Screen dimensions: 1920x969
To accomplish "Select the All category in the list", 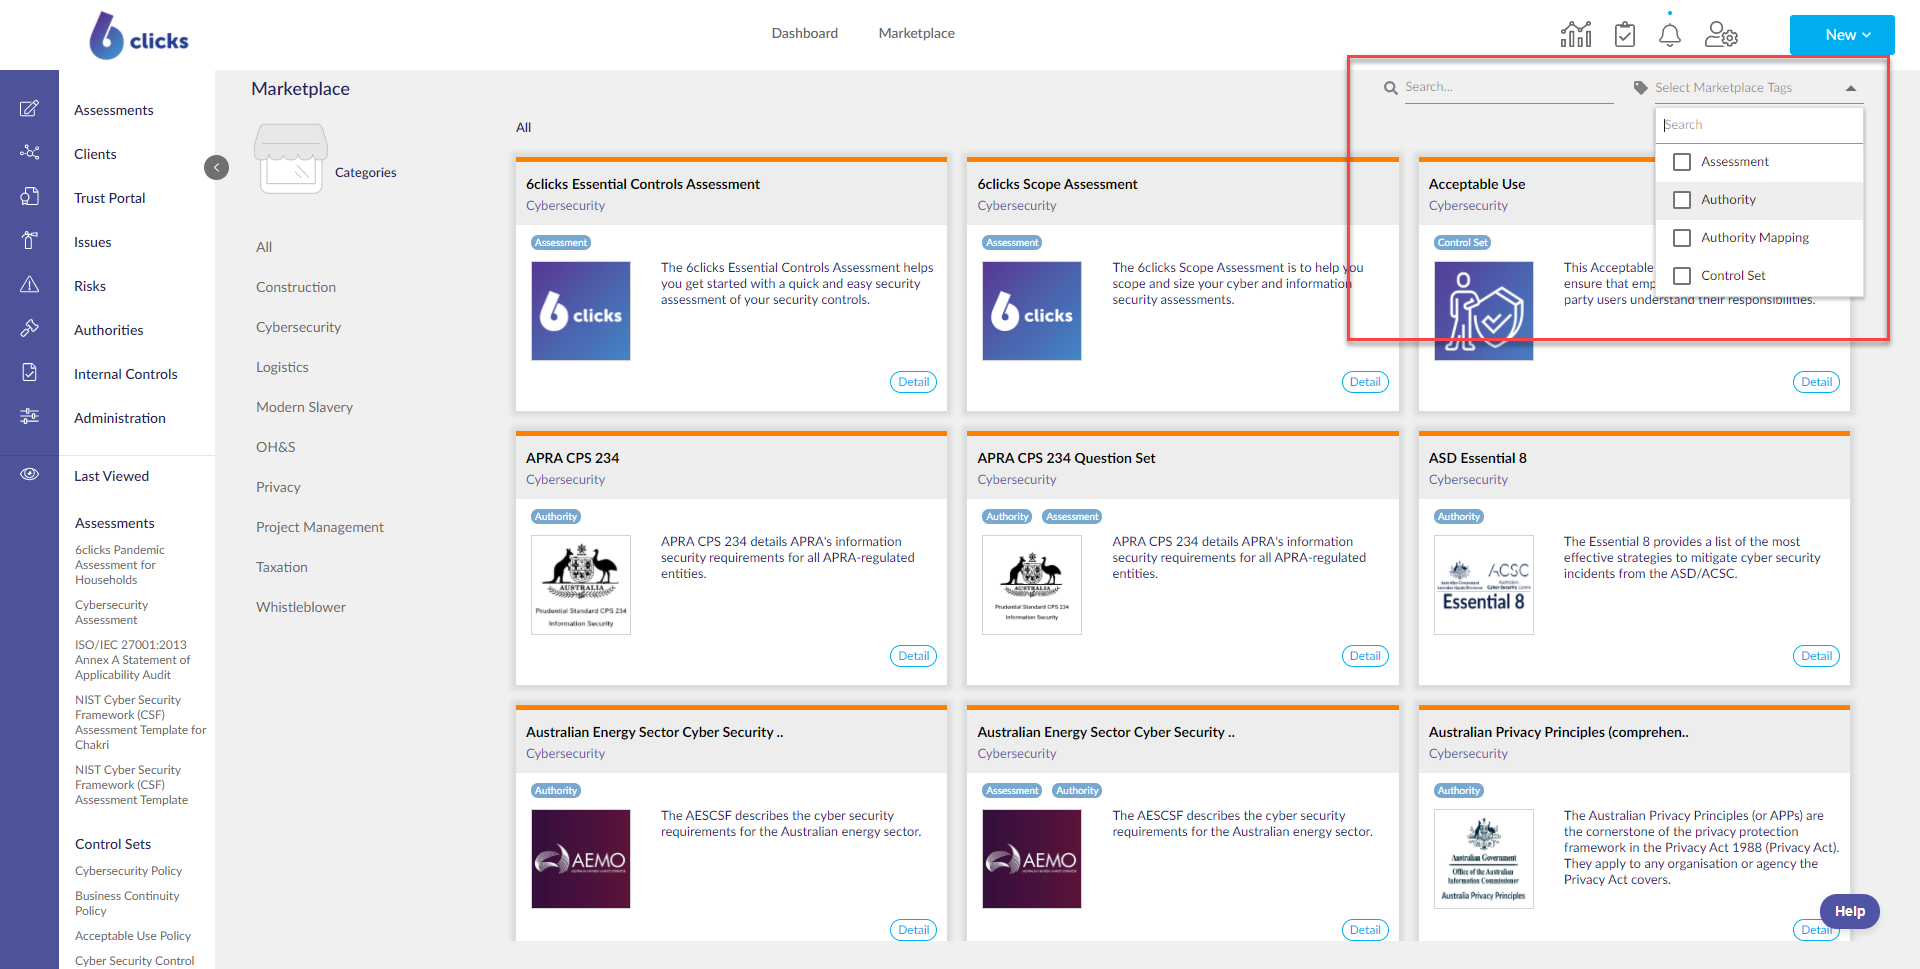I will point(264,247).
